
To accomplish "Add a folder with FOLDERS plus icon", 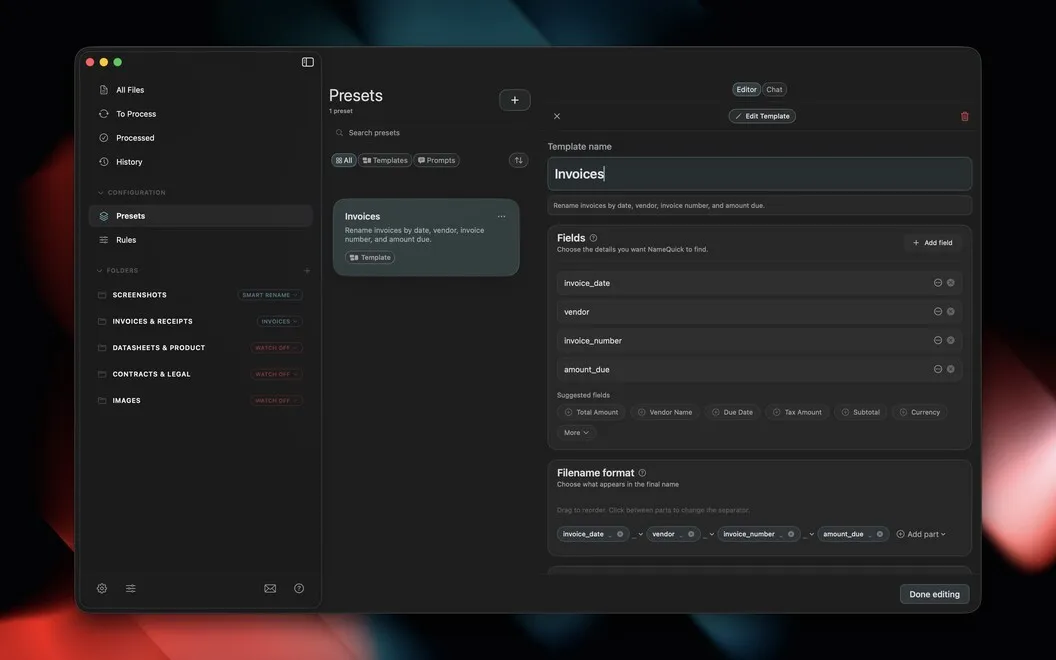I will point(306,271).
